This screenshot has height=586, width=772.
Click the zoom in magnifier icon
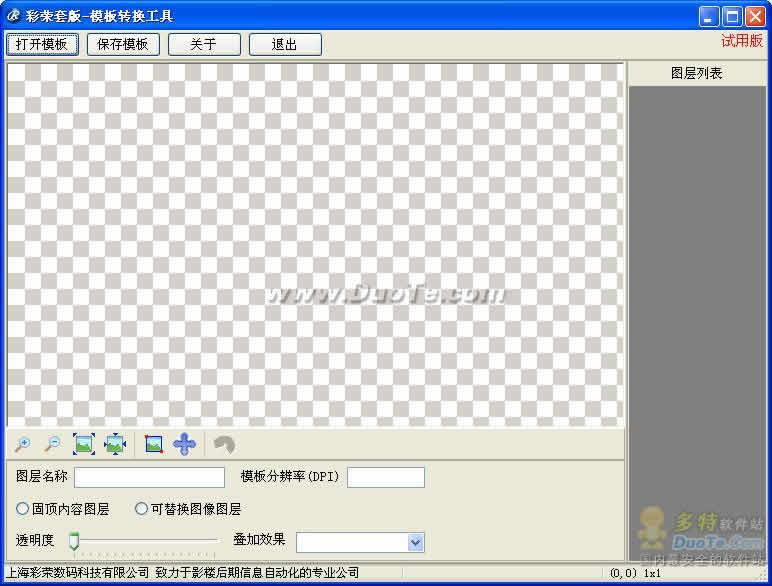pos(23,444)
